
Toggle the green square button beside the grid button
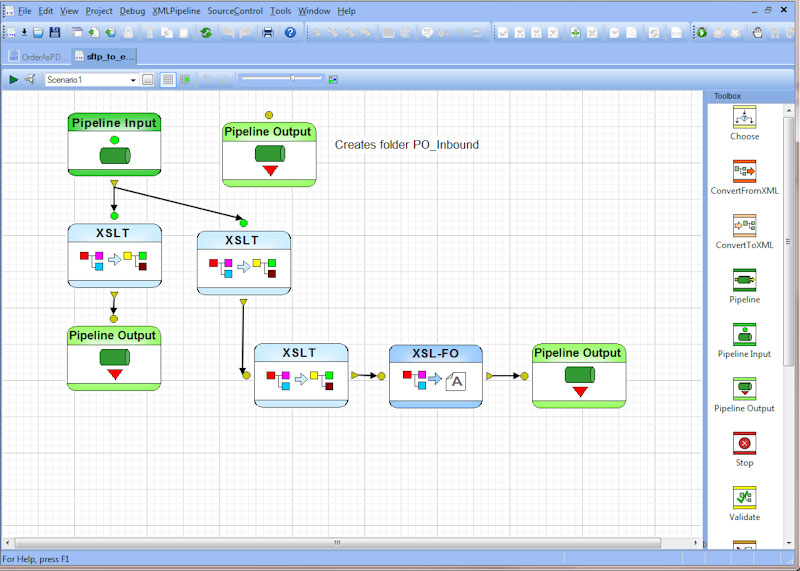click(184, 79)
